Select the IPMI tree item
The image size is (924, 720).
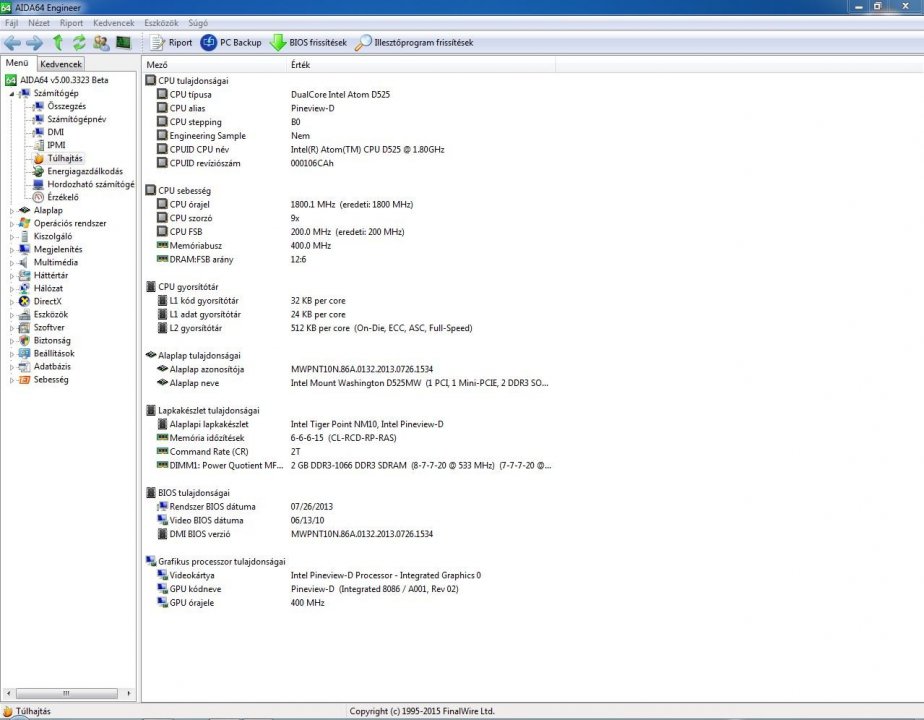(56, 145)
